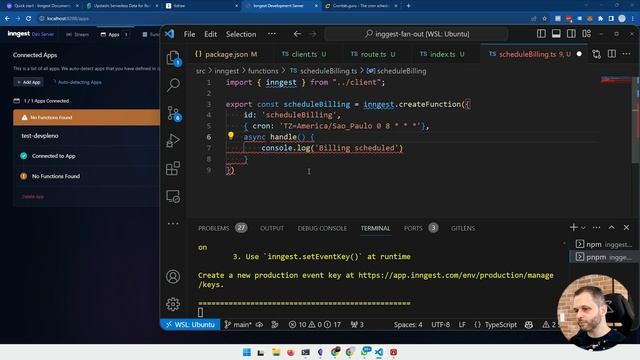
Task: Open terminal panel More Actions
Action: pyautogui.click(x=596, y=227)
